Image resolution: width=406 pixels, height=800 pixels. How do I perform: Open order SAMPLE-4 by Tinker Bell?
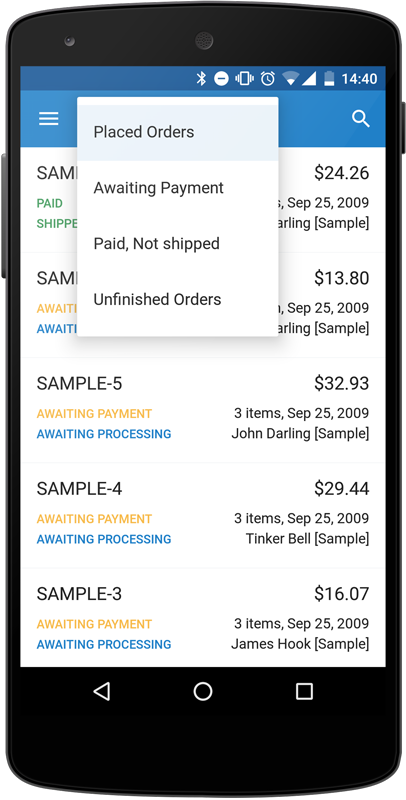(203, 515)
